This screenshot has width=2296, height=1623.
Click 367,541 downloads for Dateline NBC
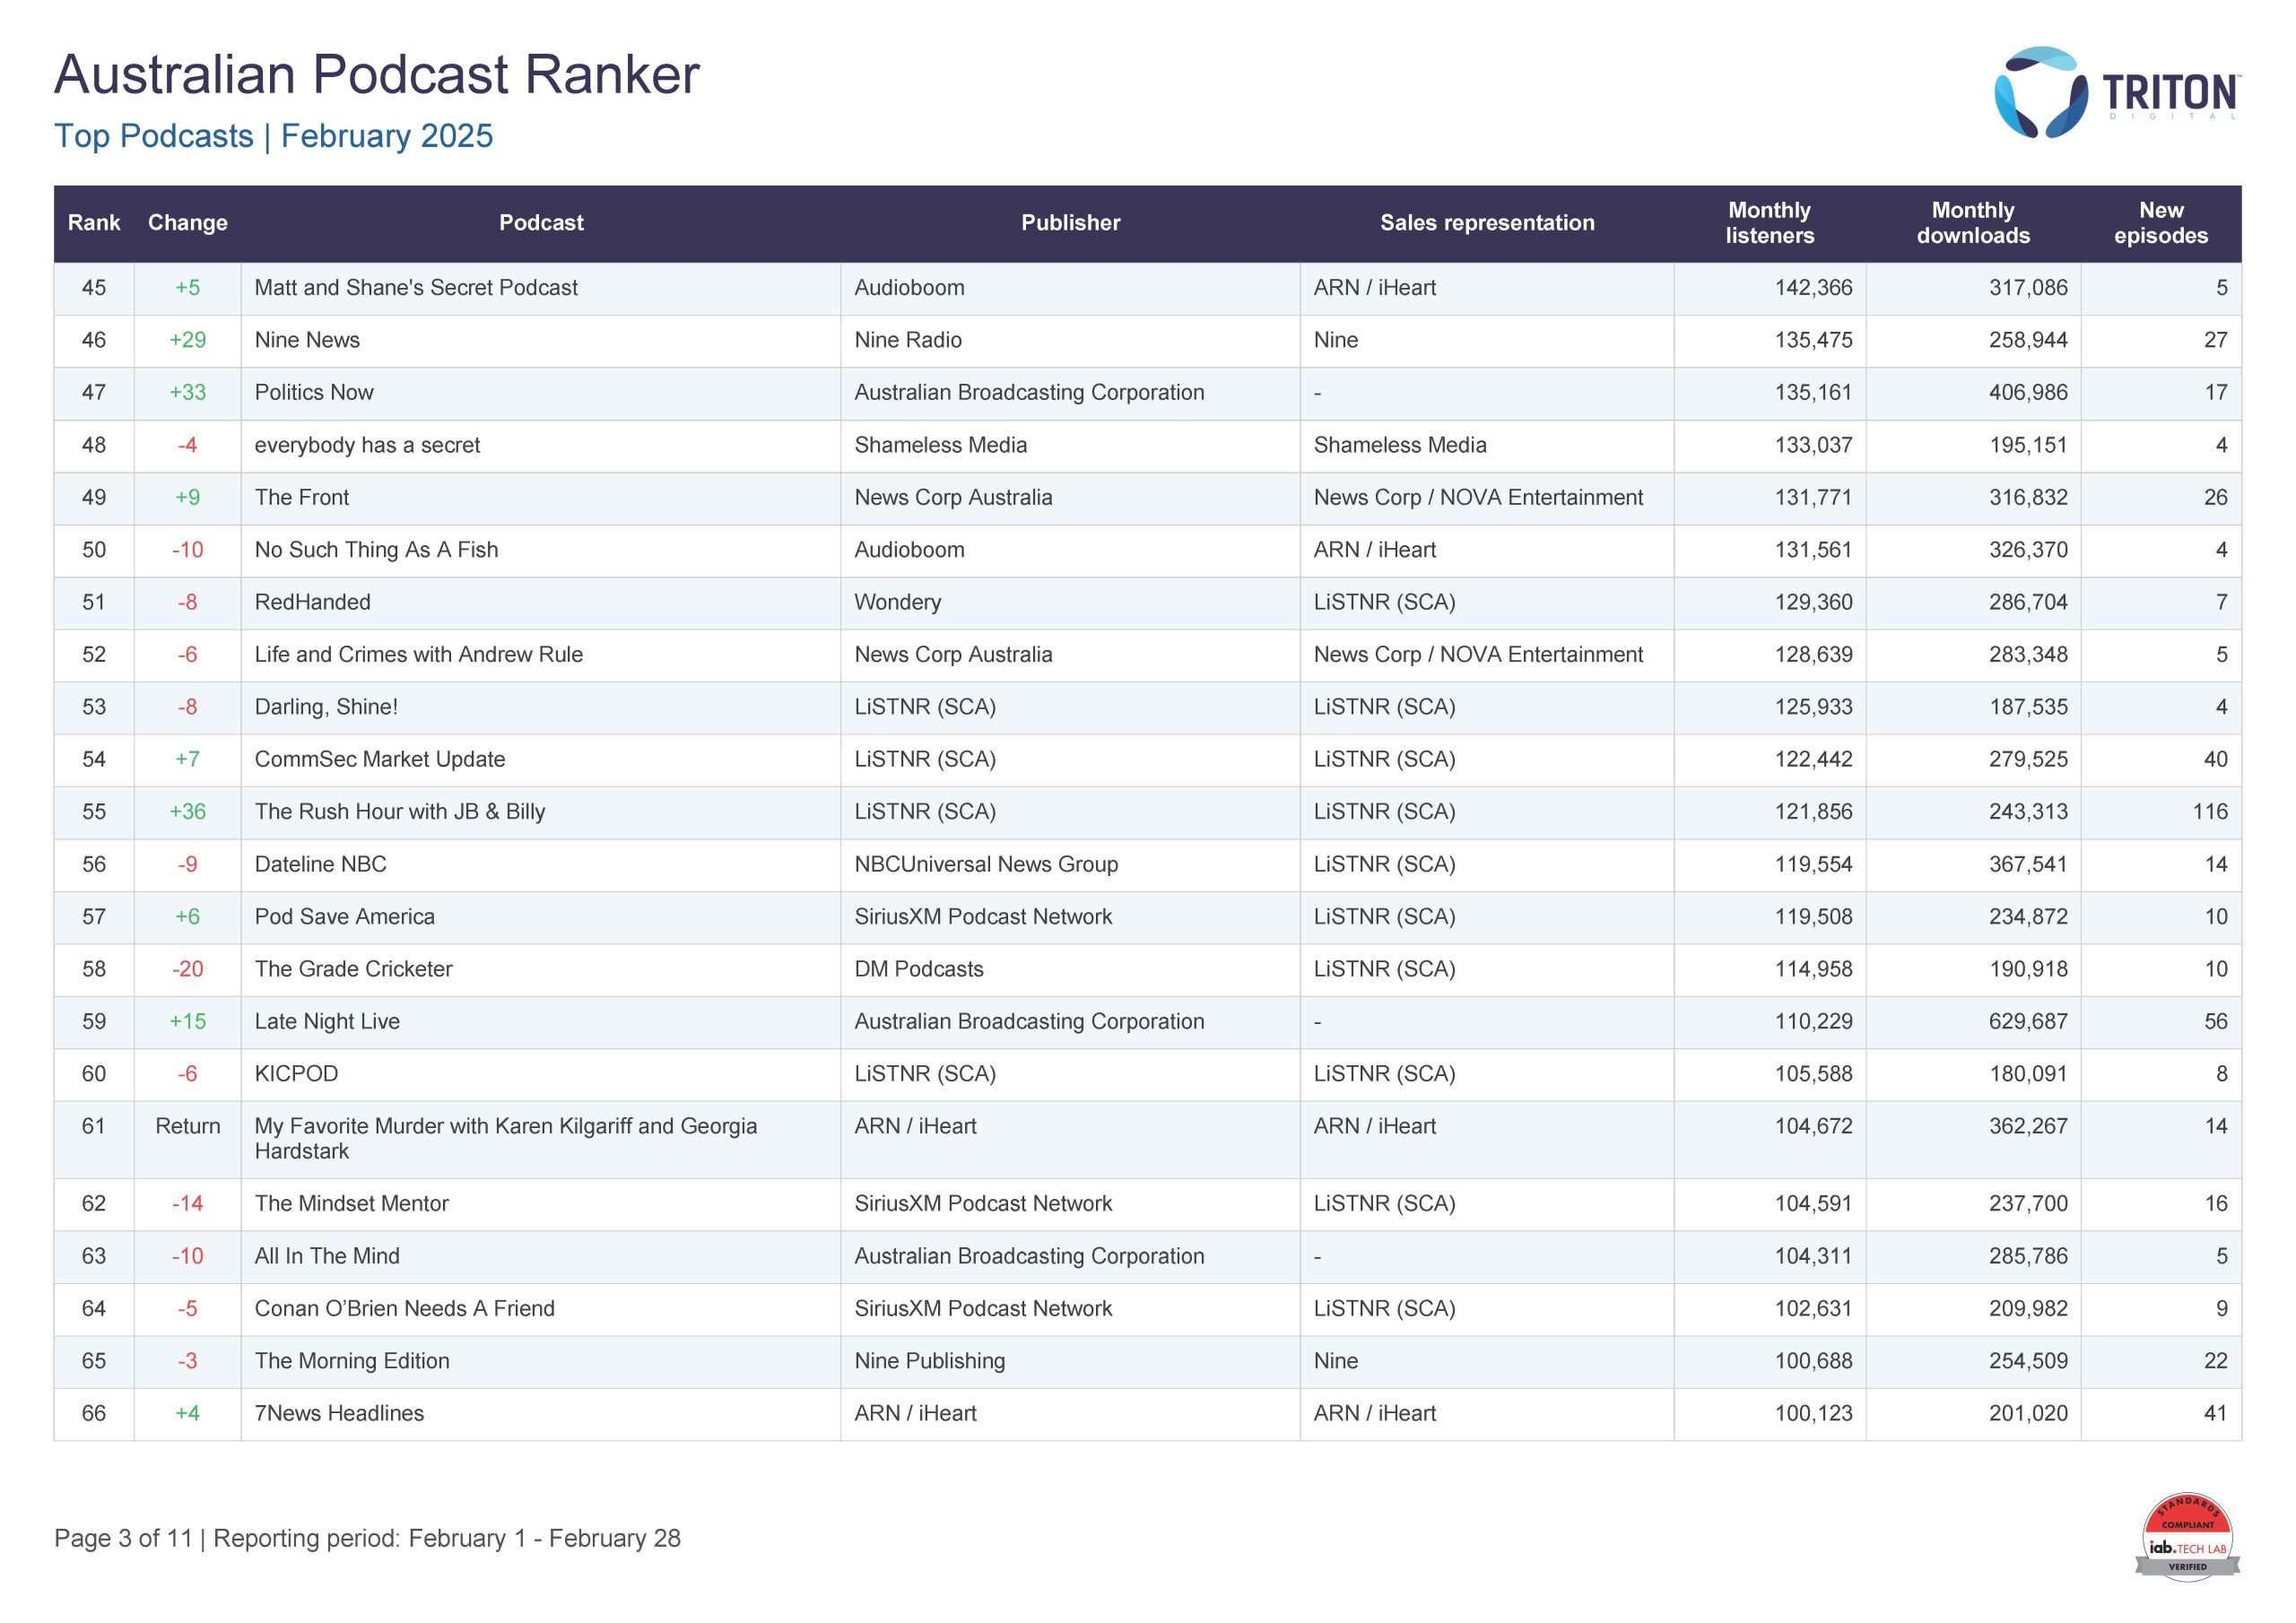click(x=2028, y=864)
